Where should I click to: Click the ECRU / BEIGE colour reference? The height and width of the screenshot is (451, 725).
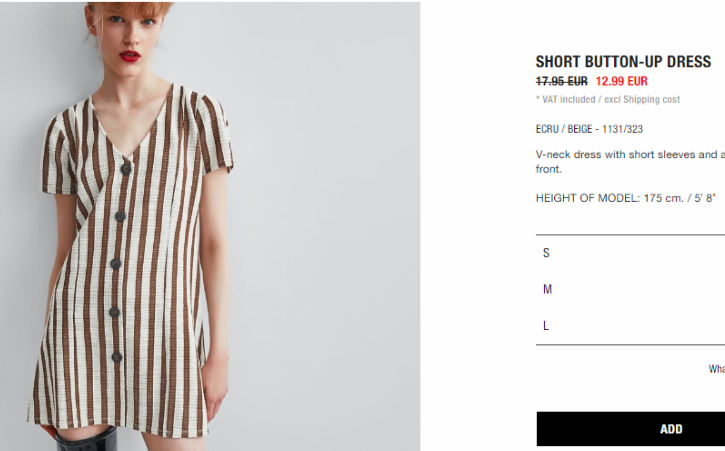pyautogui.click(x=589, y=129)
